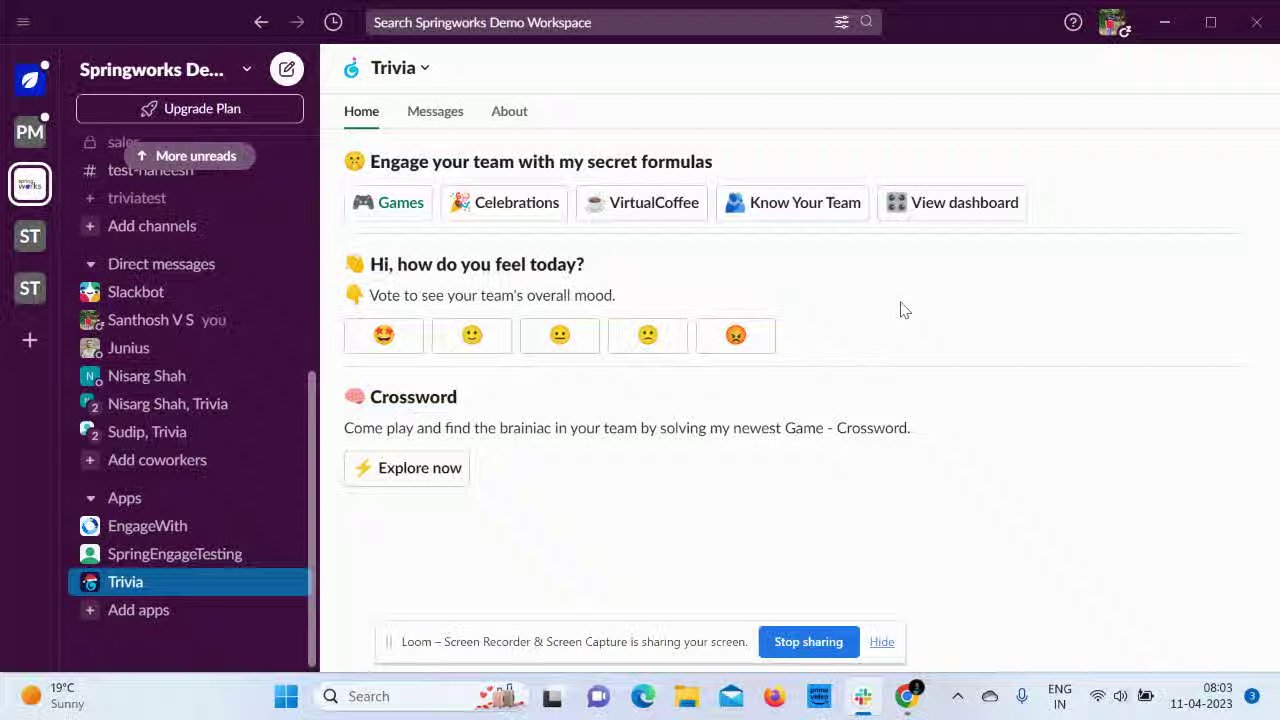The height and width of the screenshot is (720, 1280).
Task: Vote the star-struck mood emoji
Action: (384, 336)
